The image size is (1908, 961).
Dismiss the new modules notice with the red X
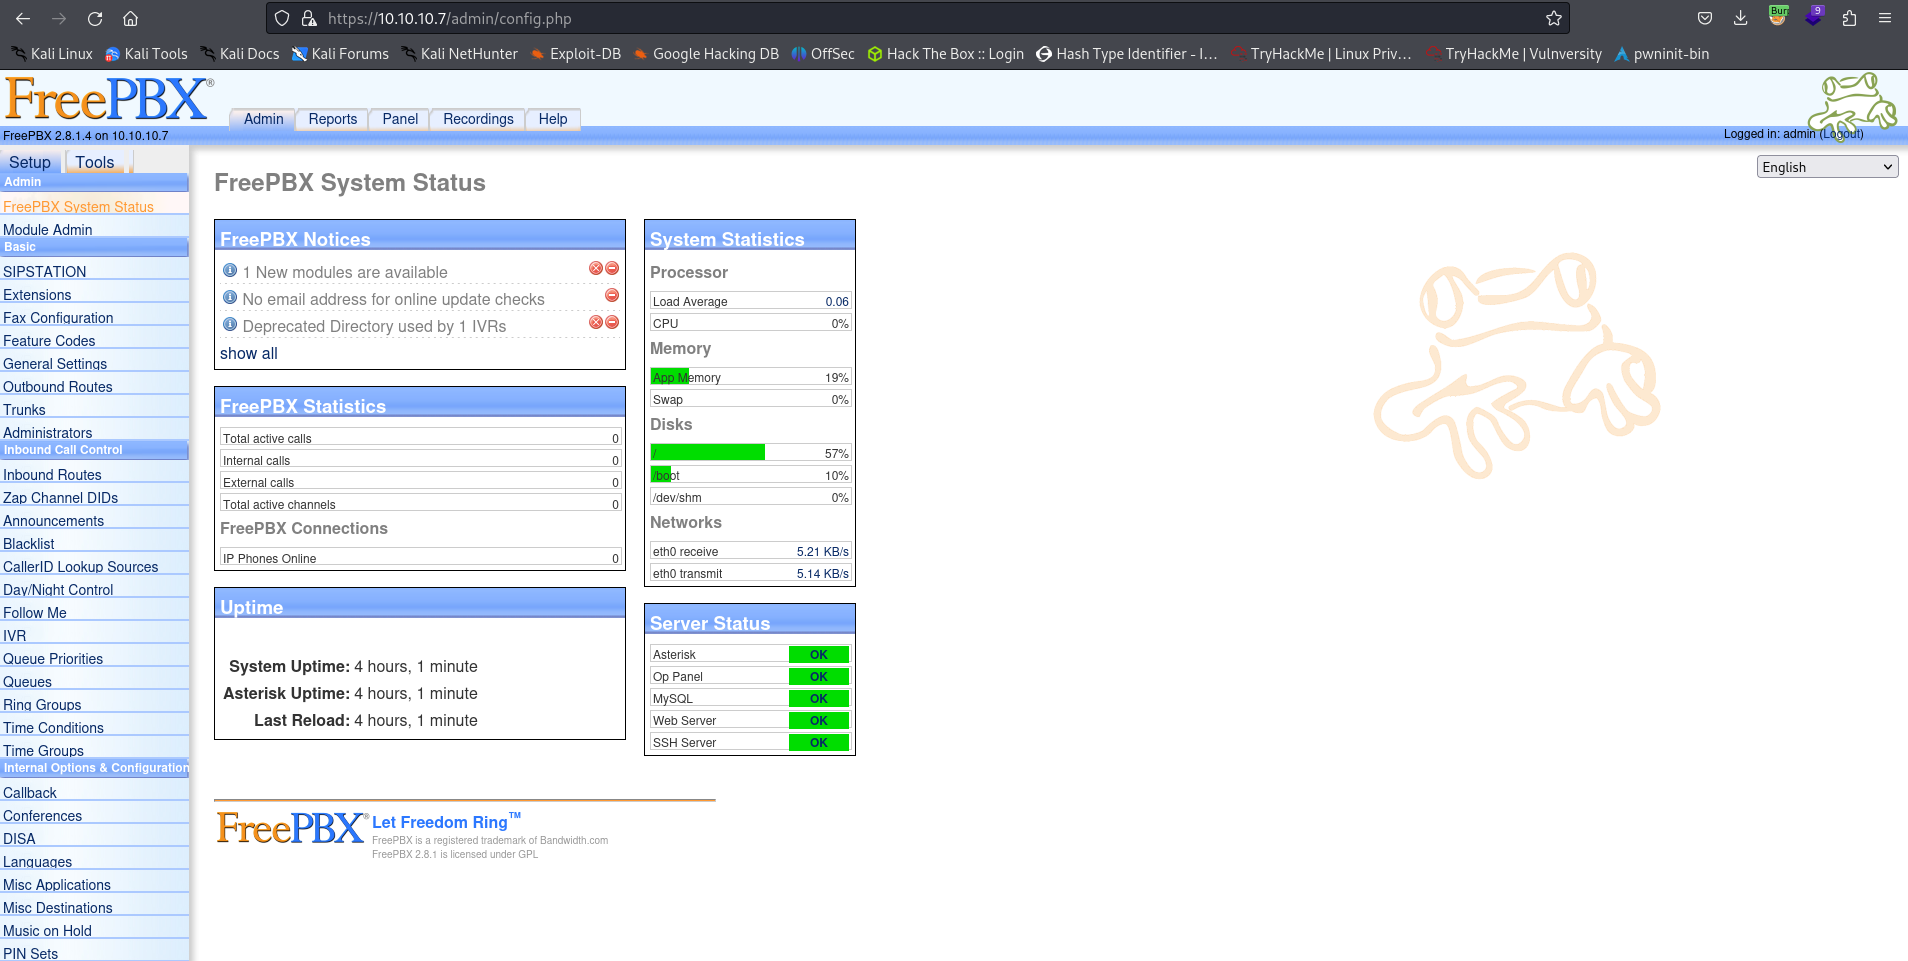[x=596, y=268]
